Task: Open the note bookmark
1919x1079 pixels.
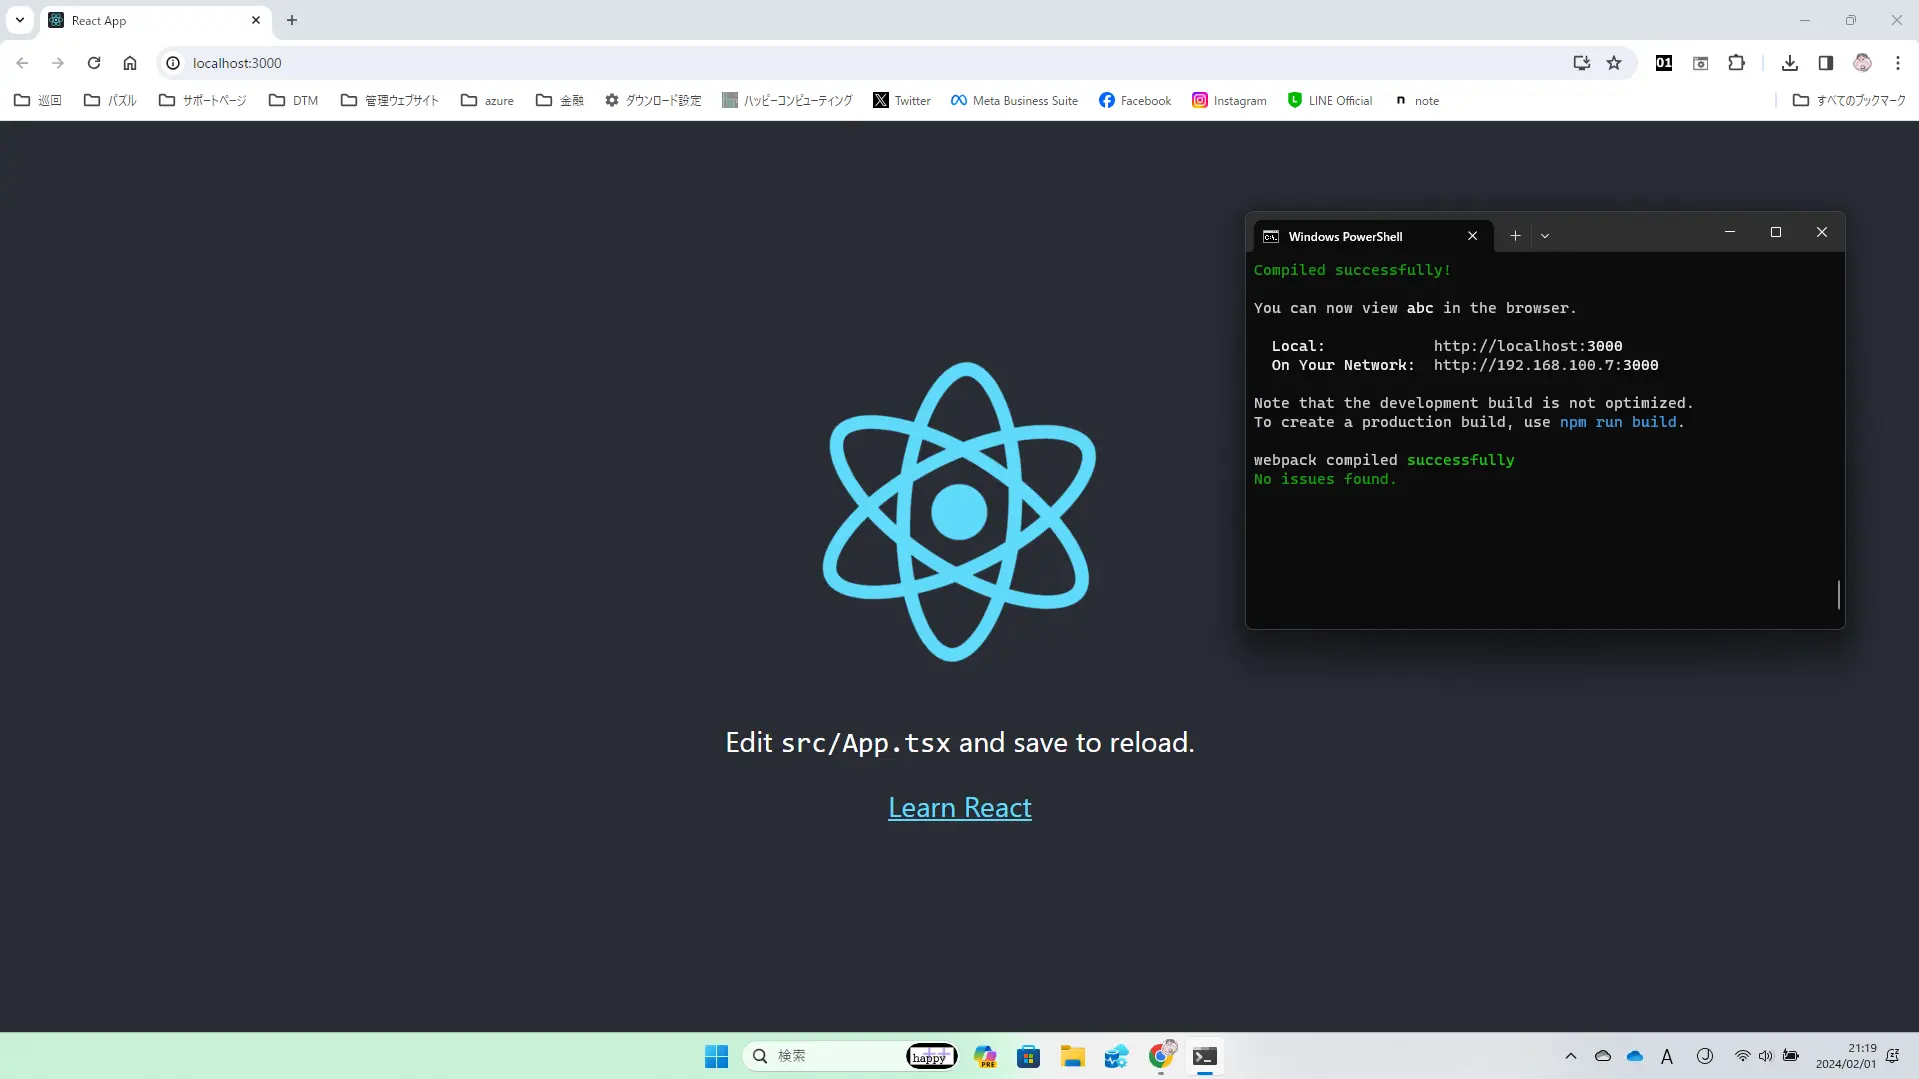Action: 1416,100
